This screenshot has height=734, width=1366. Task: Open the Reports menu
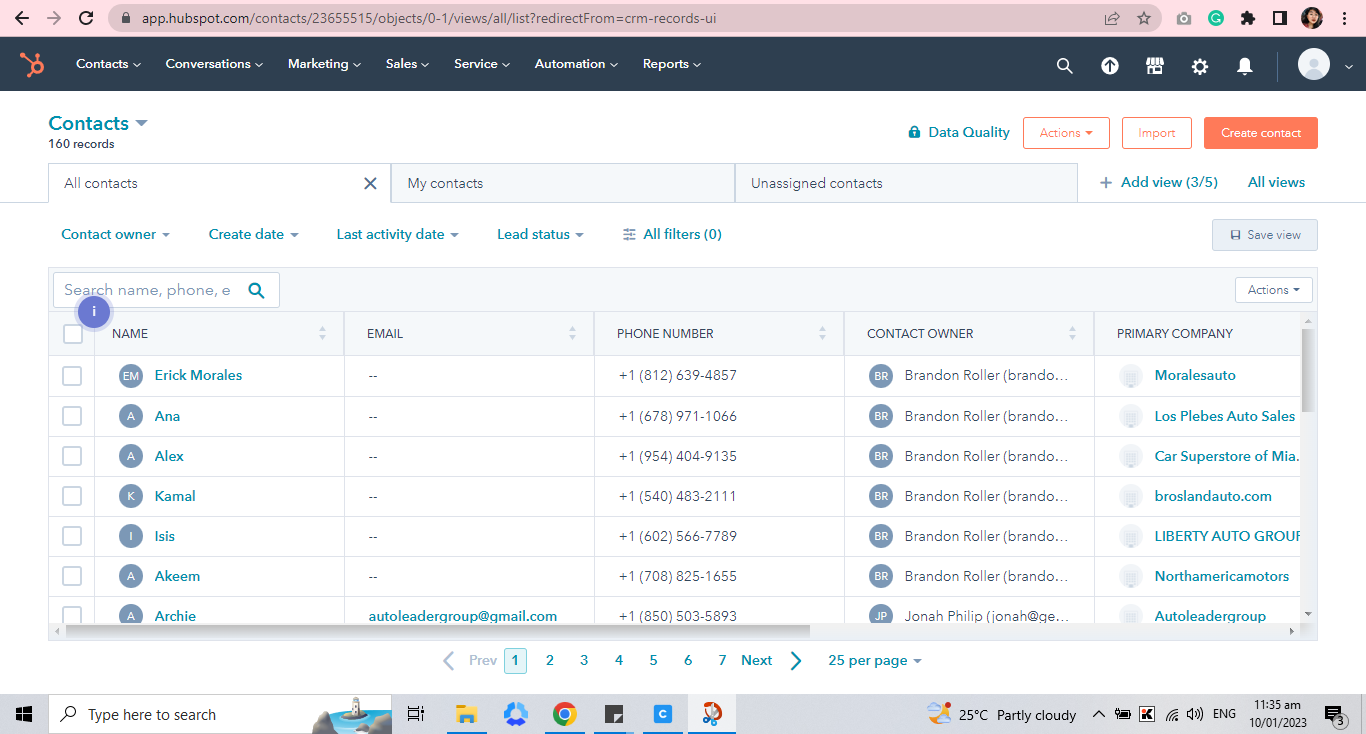click(x=672, y=64)
